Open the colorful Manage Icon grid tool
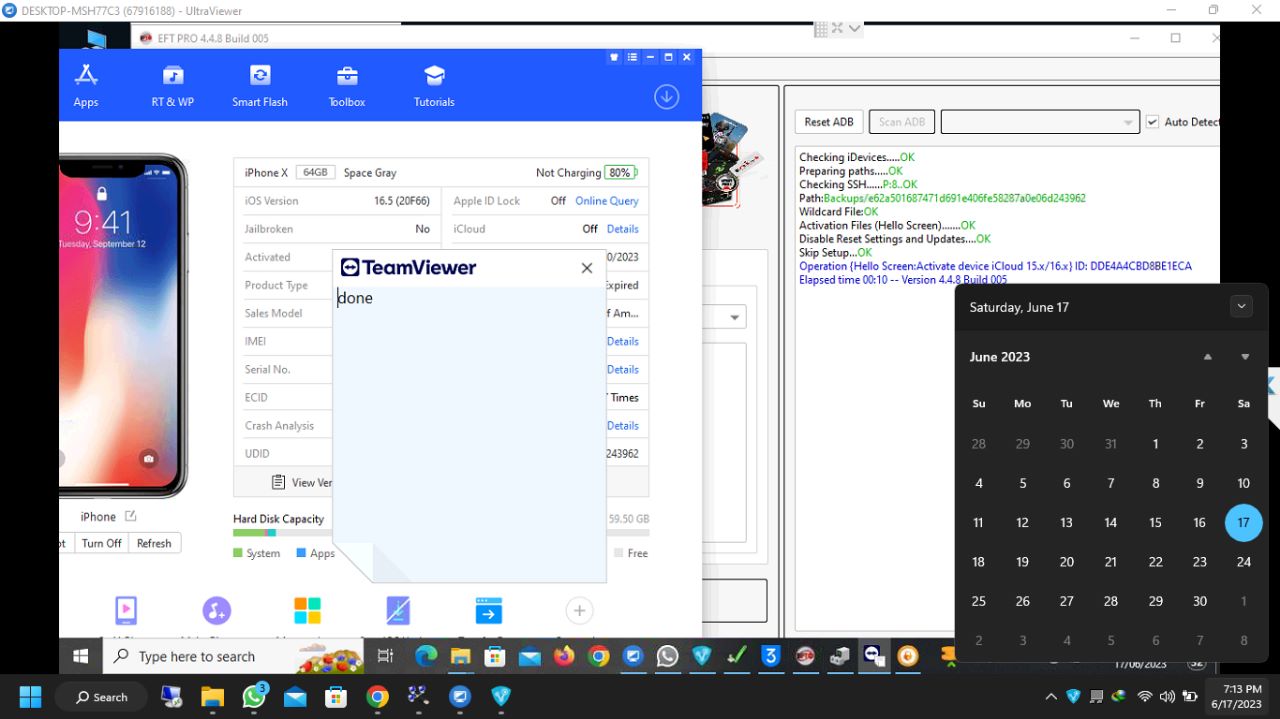 307,610
